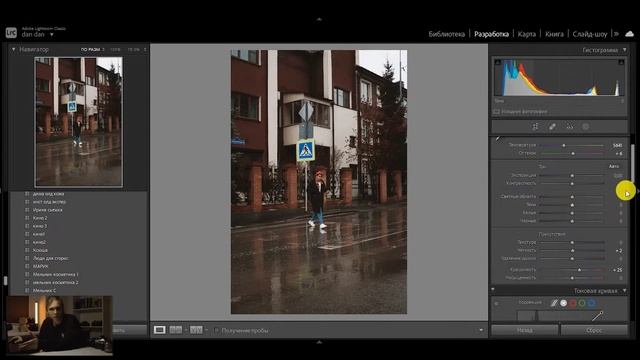Adjust the Texture slider handle

click(x=572, y=242)
